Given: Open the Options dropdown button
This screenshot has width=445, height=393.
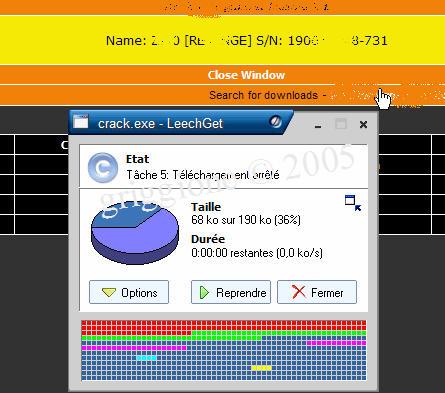Looking at the screenshot, I should [x=129, y=292].
